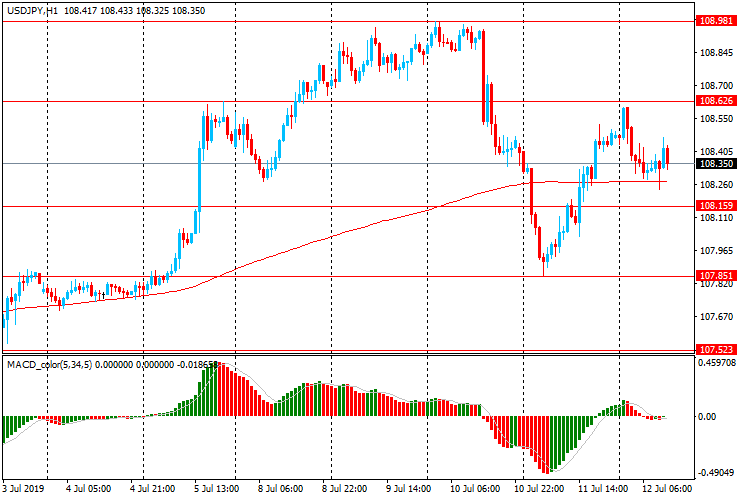
Task: Click the 10 Jul 06:00 time label
Action: tap(474, 488)
